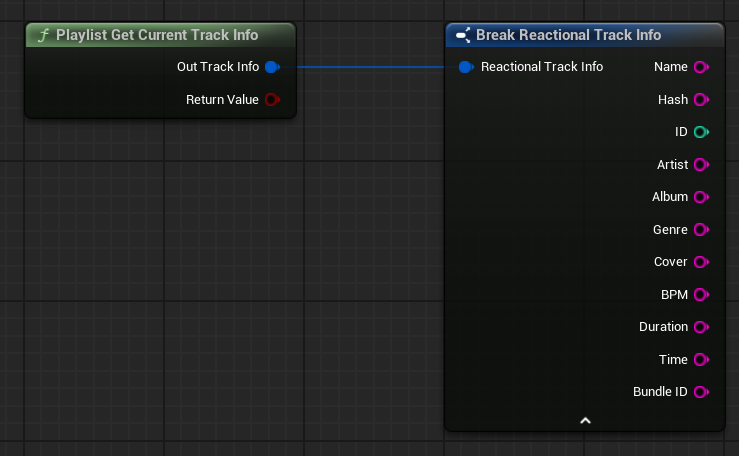
Task: Click the break struct icon in node header
Action: click(463, 35)
